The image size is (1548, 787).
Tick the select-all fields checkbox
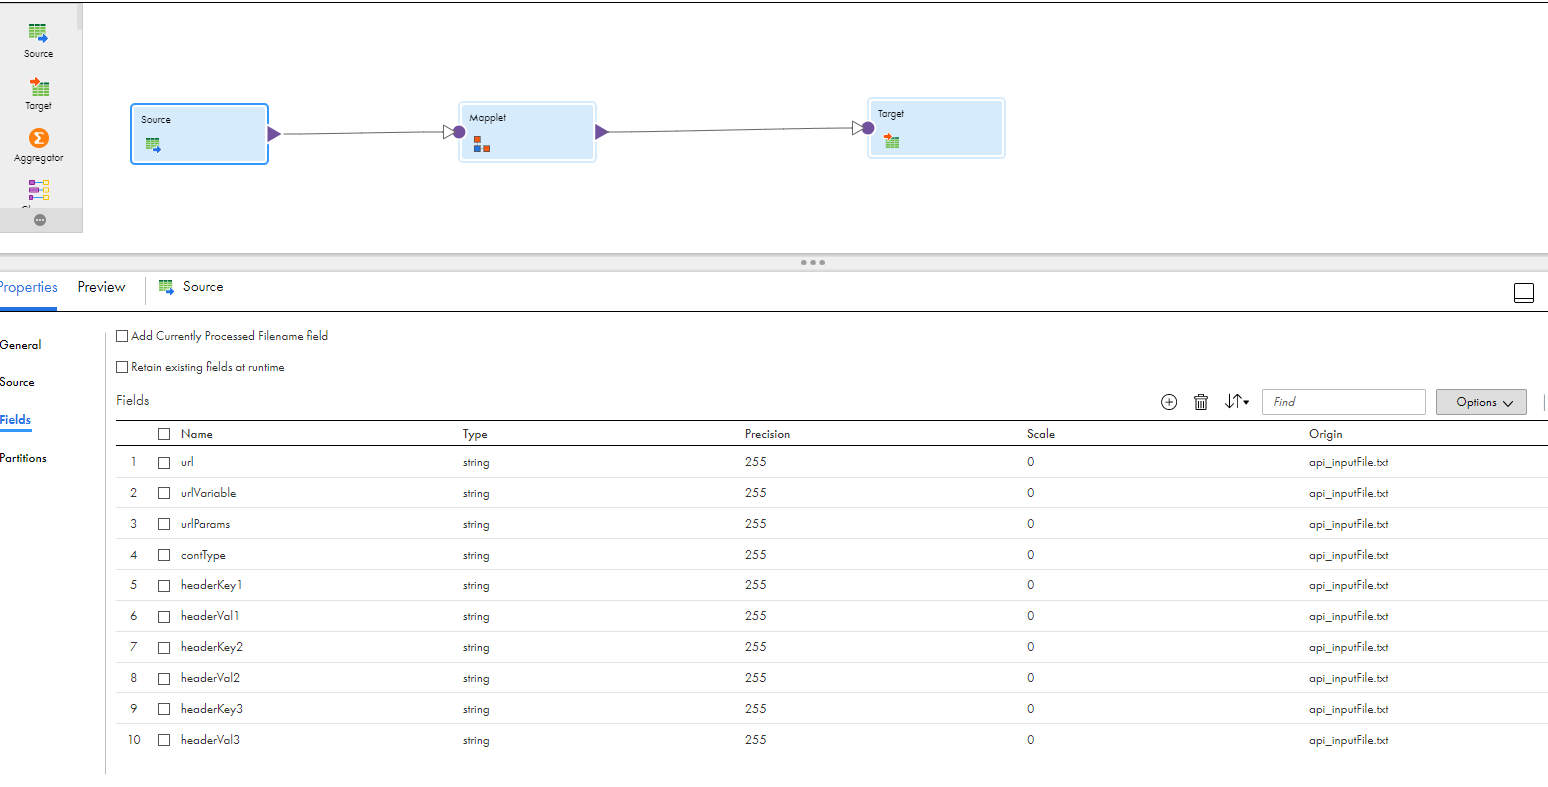[x=164, y=434]
